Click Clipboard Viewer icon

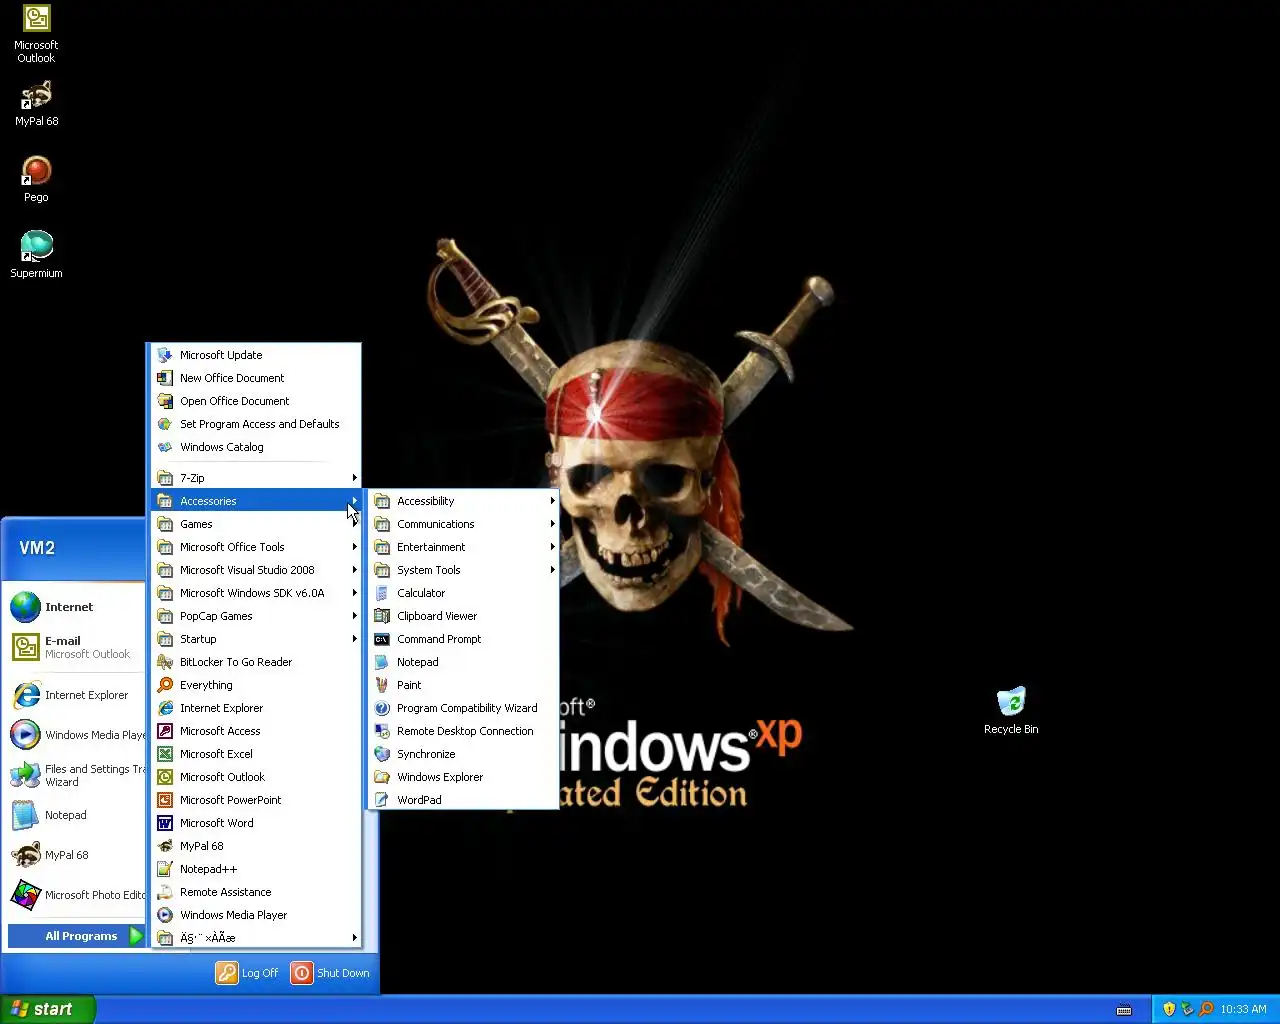(382, 616)
